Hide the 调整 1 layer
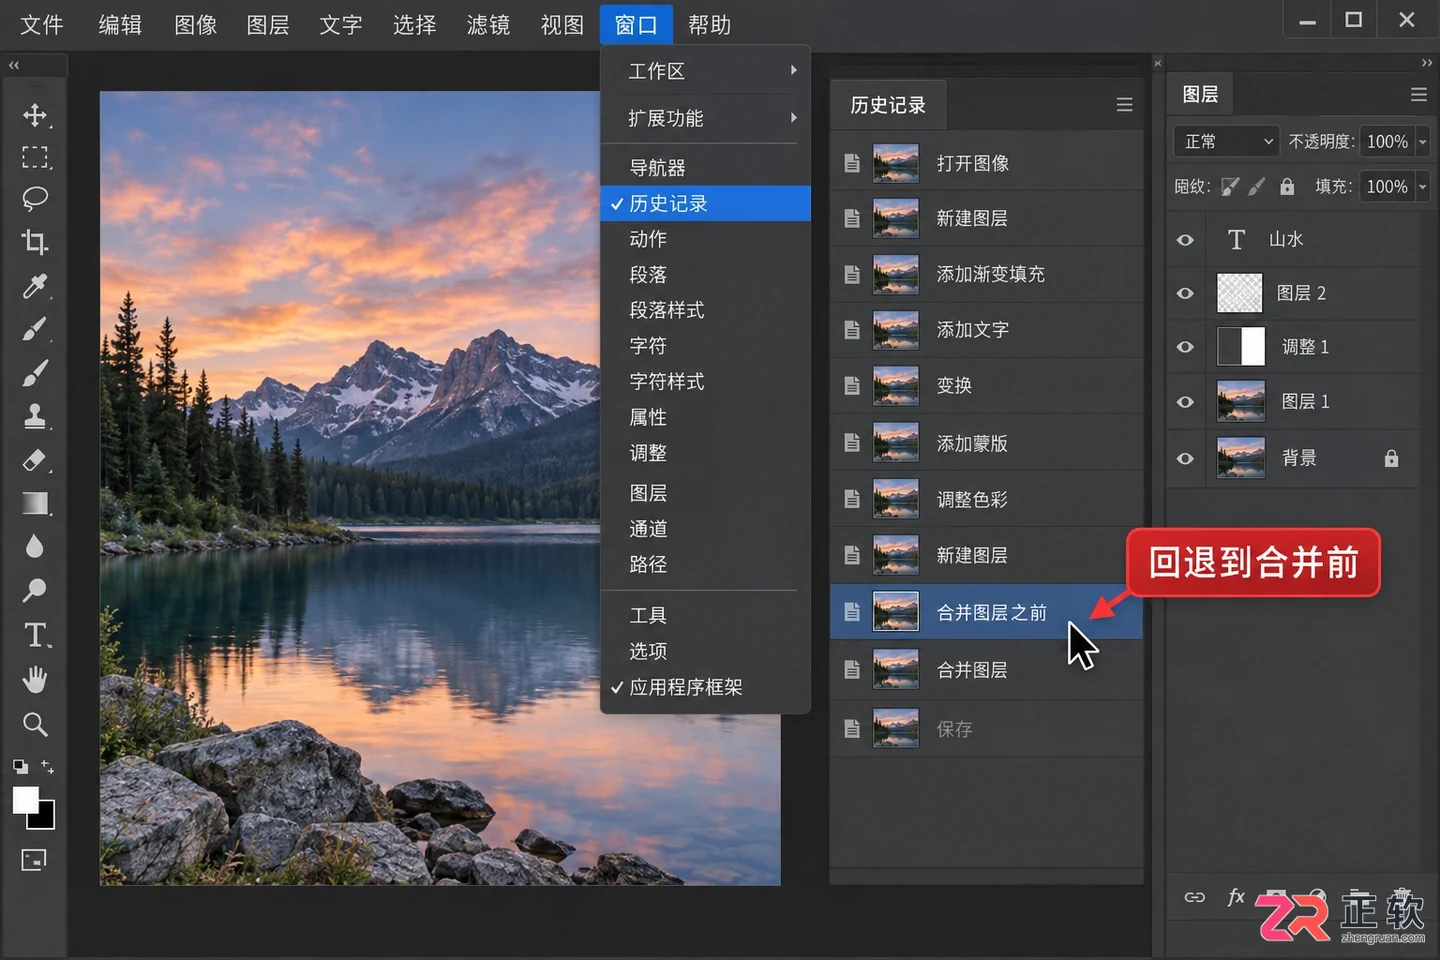Image resolution: width=1440 pixels, height=960 pixels. (x=1185, y=347)
